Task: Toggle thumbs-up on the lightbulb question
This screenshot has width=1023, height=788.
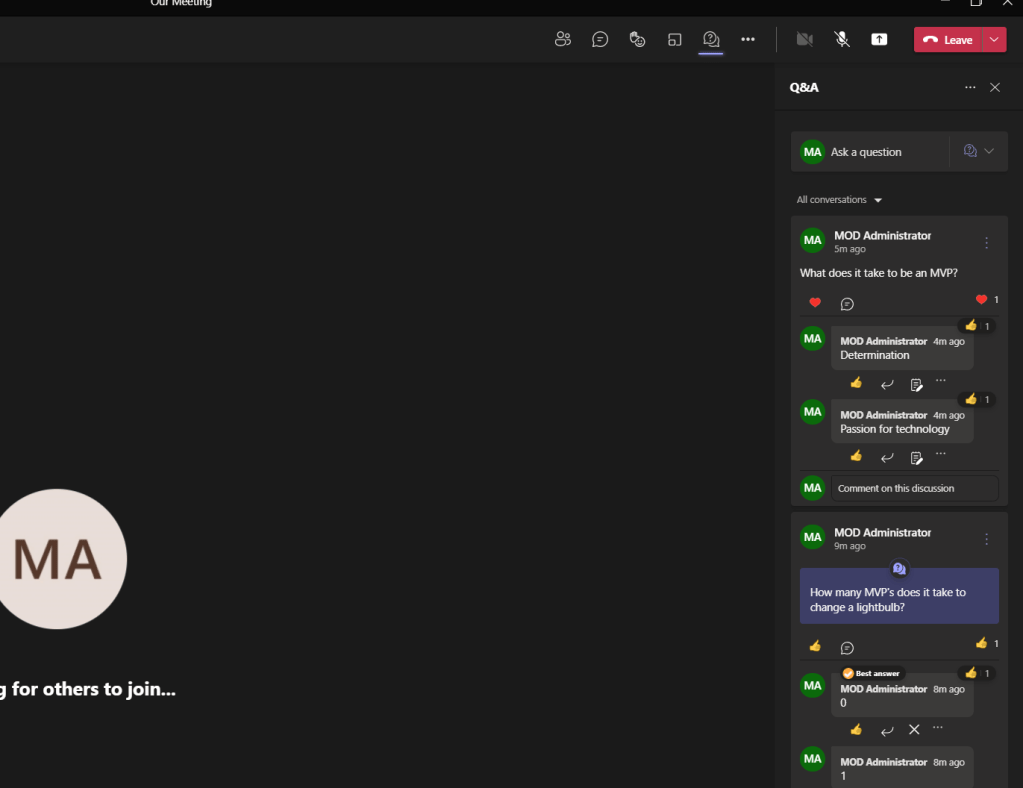Action: tap(815, 646)
